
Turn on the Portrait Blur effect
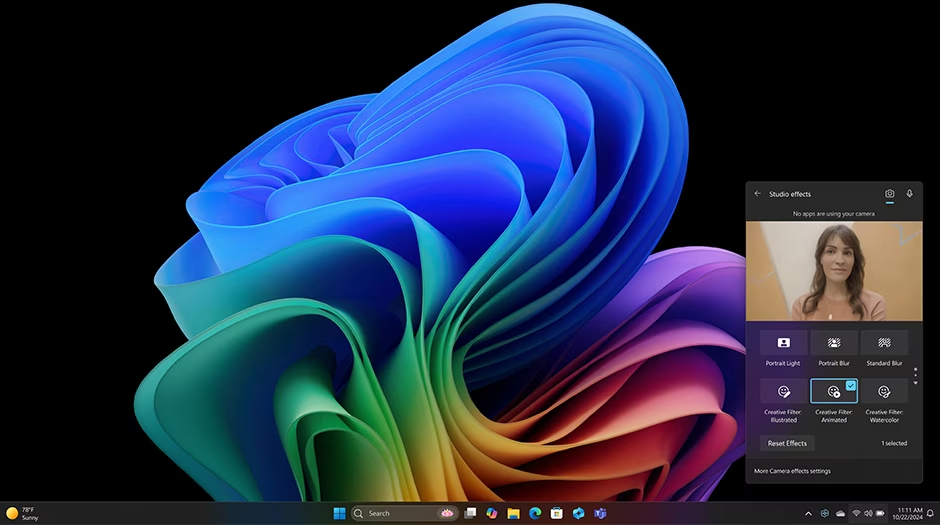click(834, 343)
